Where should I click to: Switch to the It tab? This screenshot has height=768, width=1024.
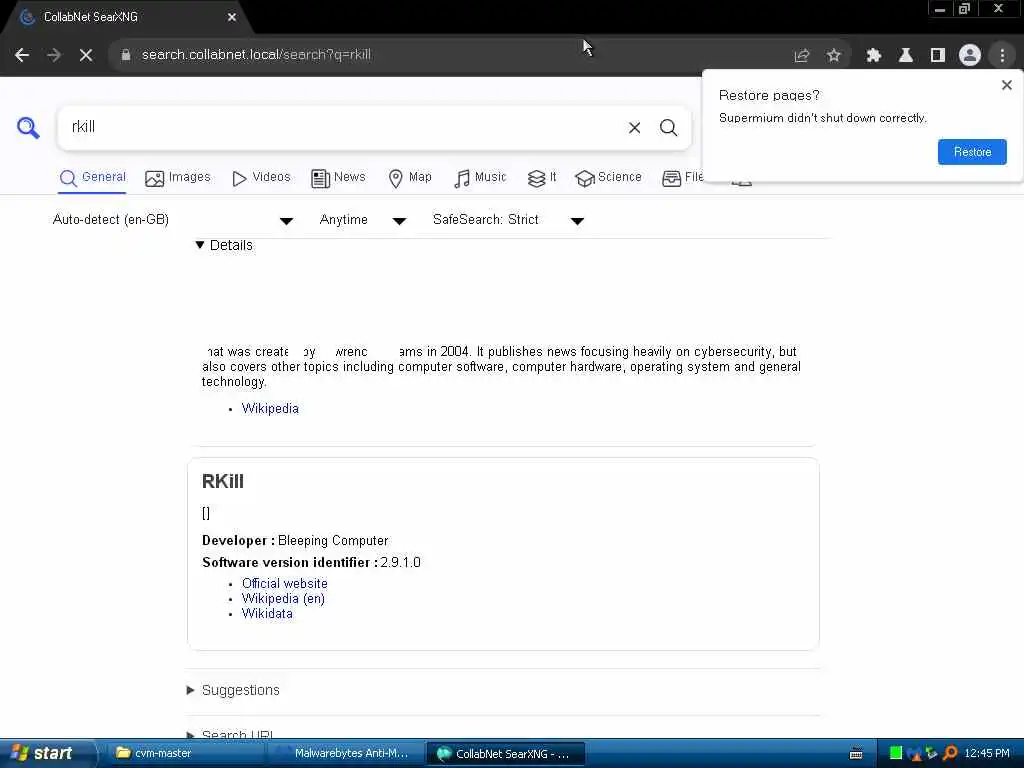tap(542, 178)
